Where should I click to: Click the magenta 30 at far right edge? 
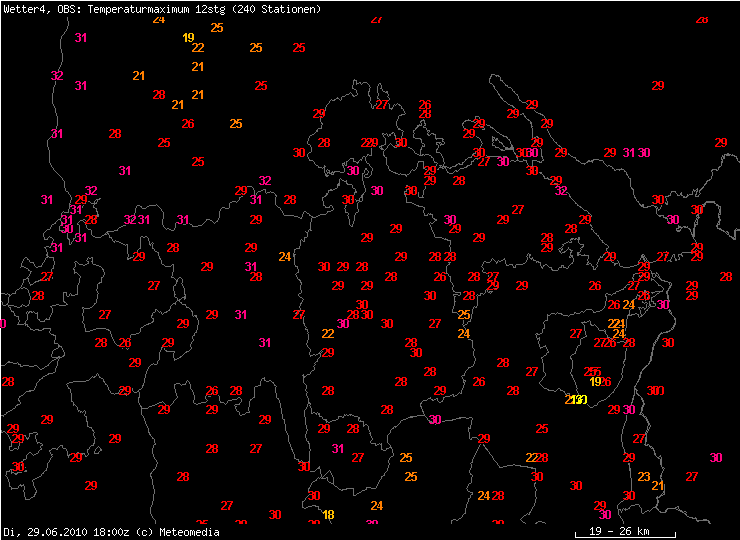click(715, 457)
